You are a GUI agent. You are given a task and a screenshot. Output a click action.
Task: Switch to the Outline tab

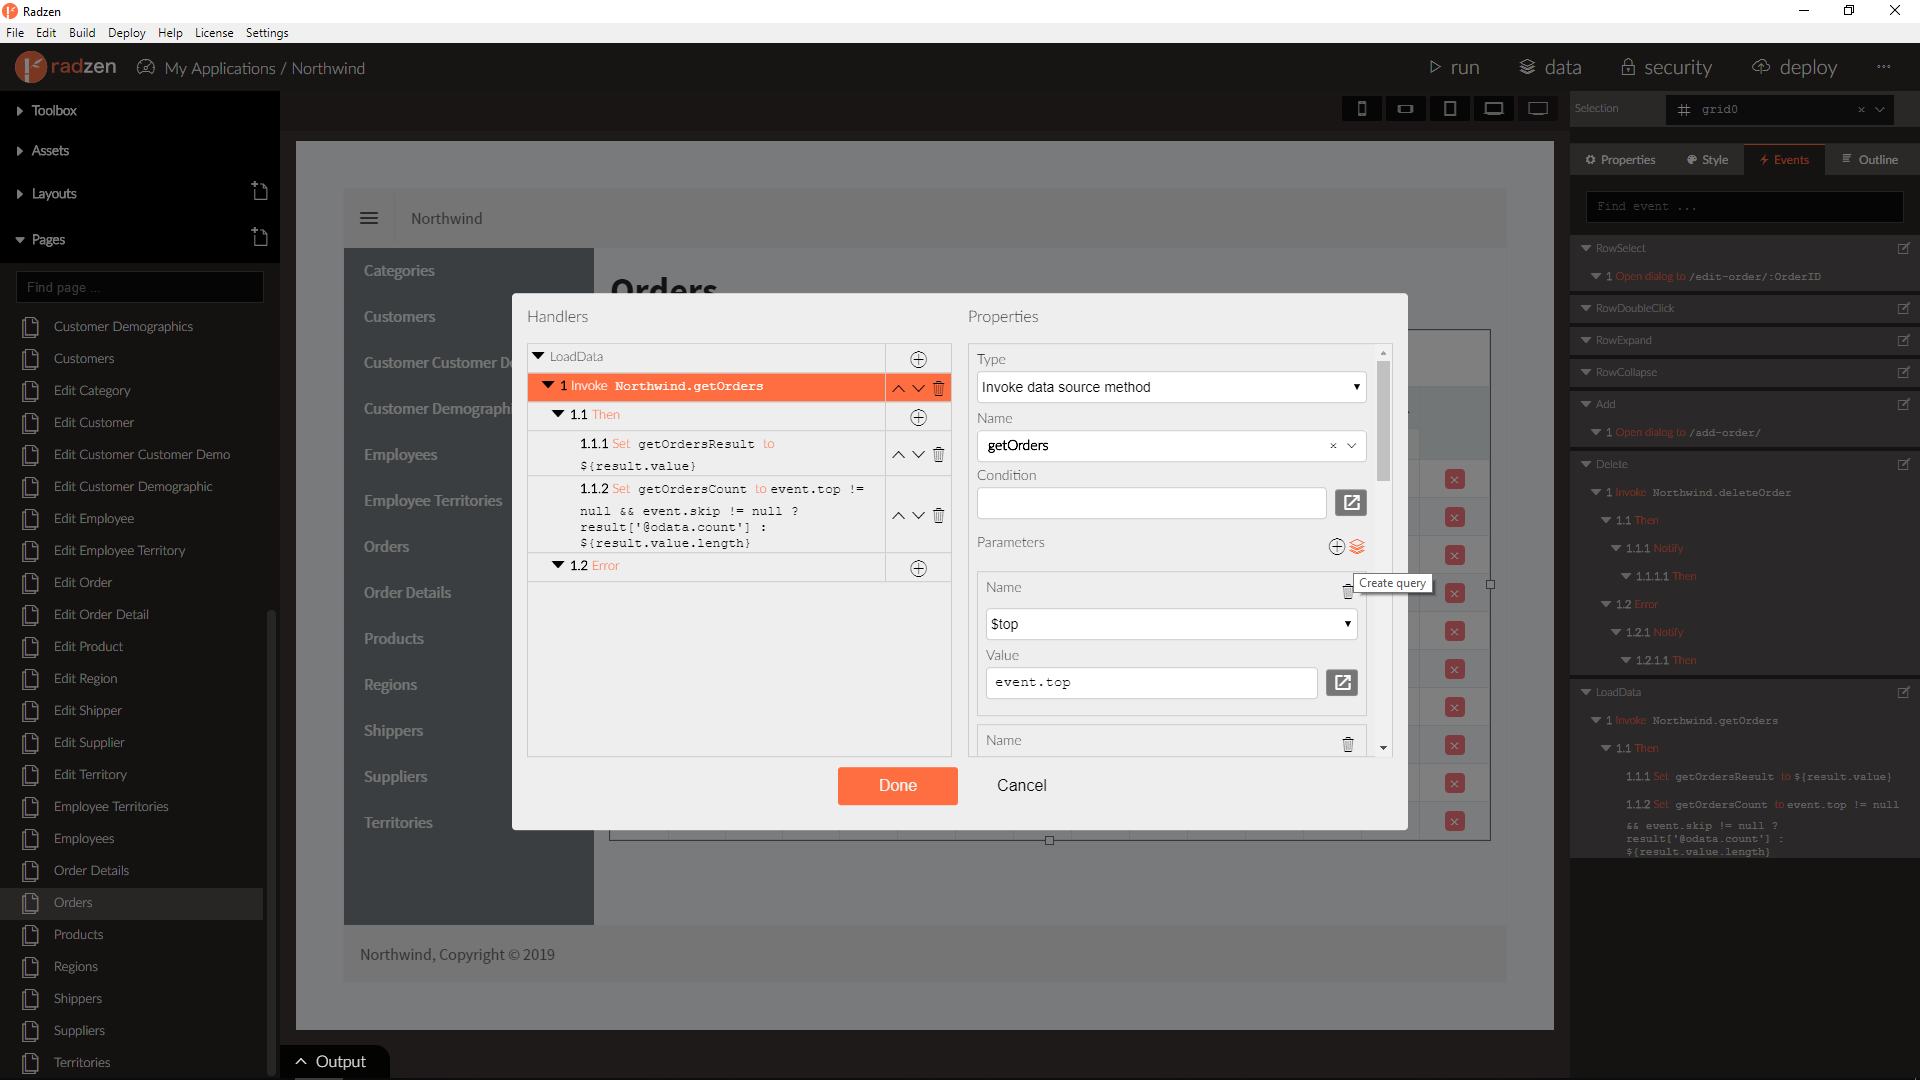coord(1870,160)
